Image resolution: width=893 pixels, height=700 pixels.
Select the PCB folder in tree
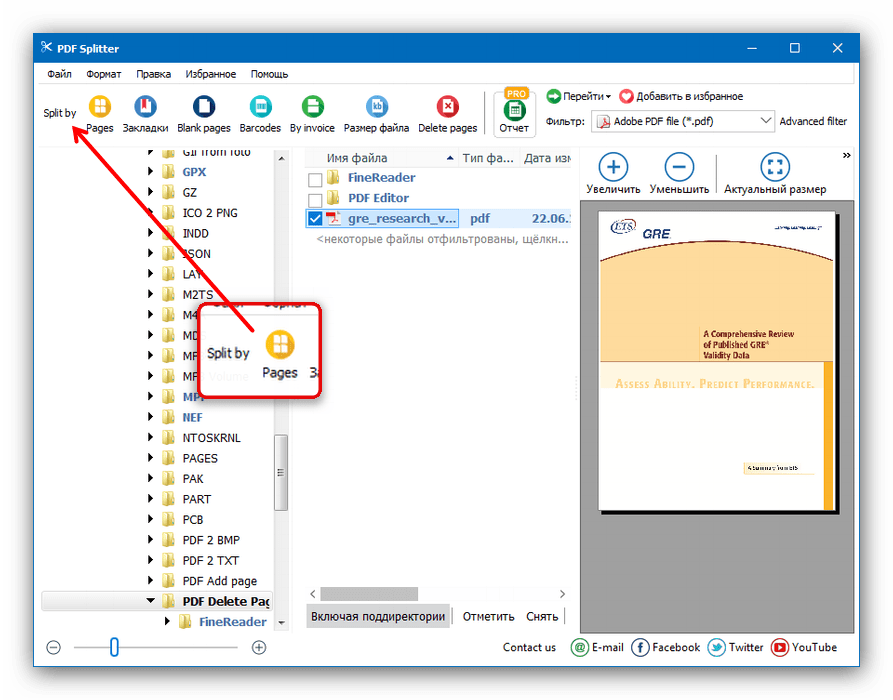[x=192, y=519]
